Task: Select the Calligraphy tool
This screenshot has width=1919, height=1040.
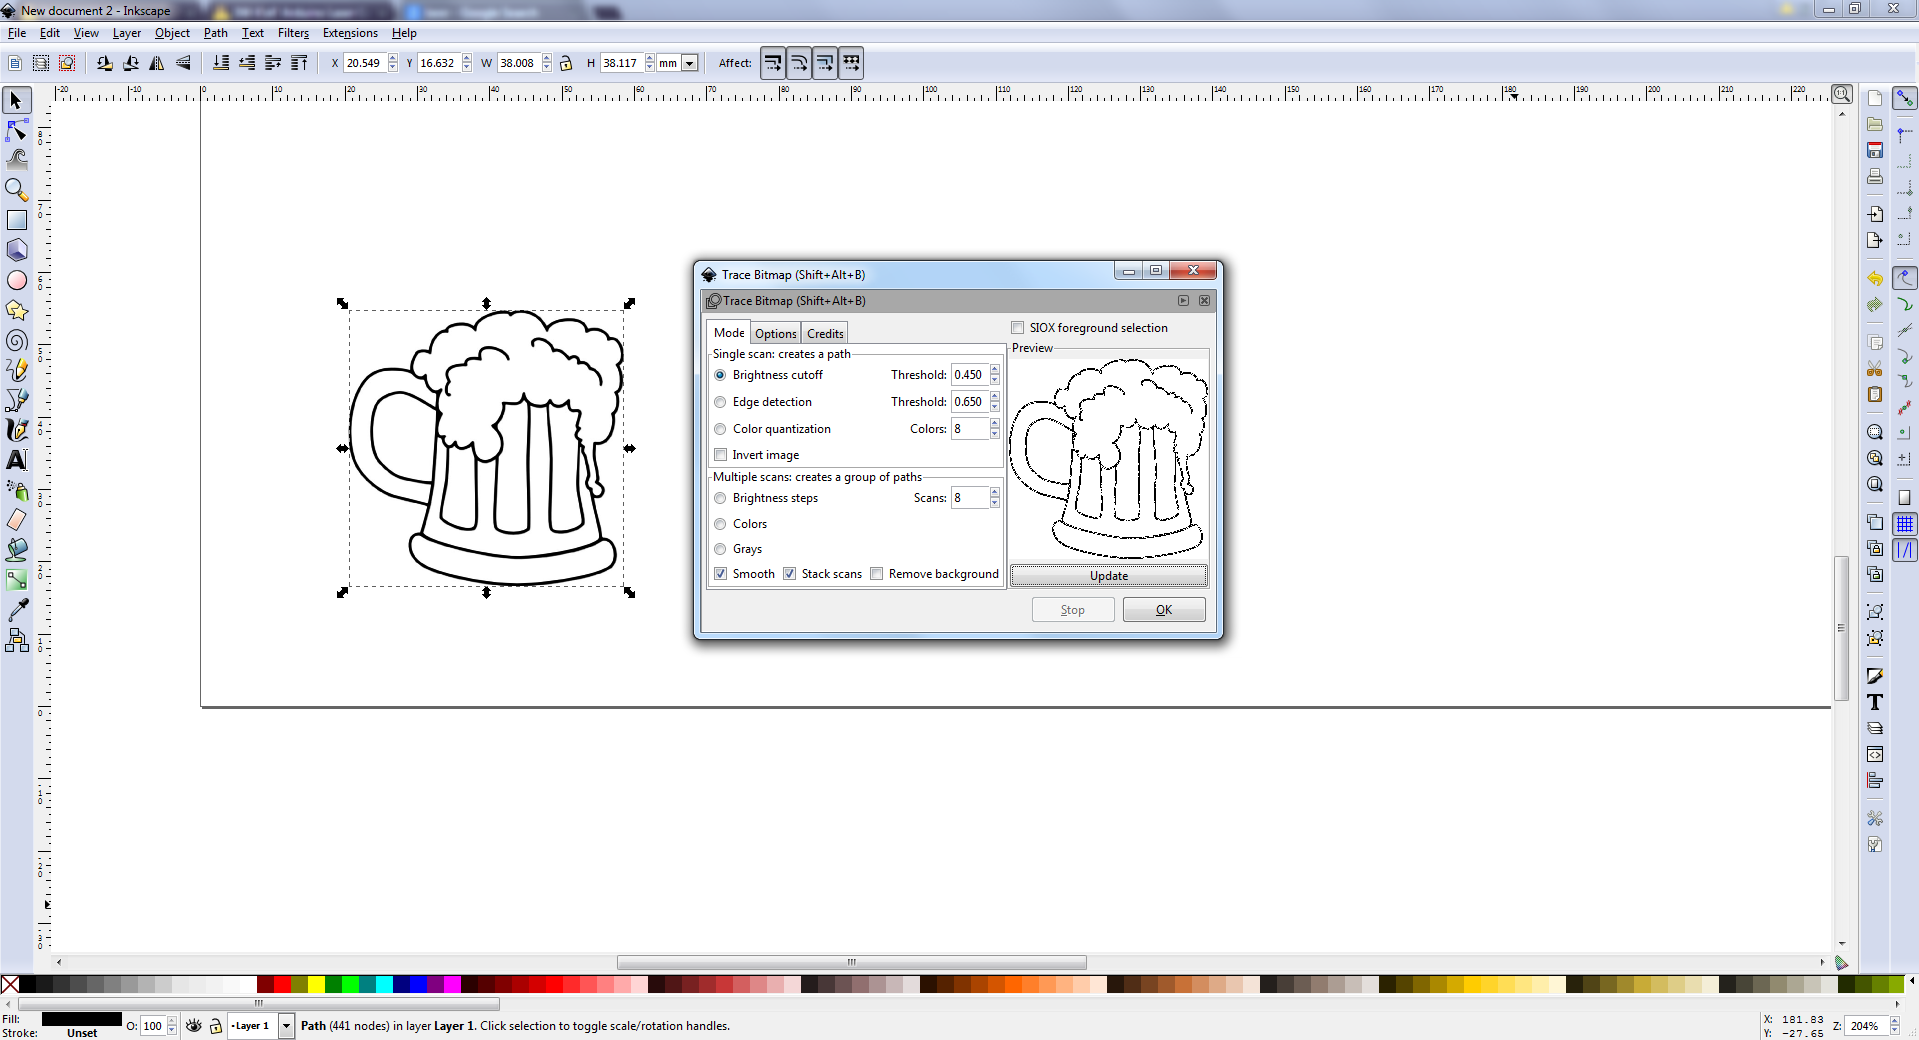Action: [17, 430]
